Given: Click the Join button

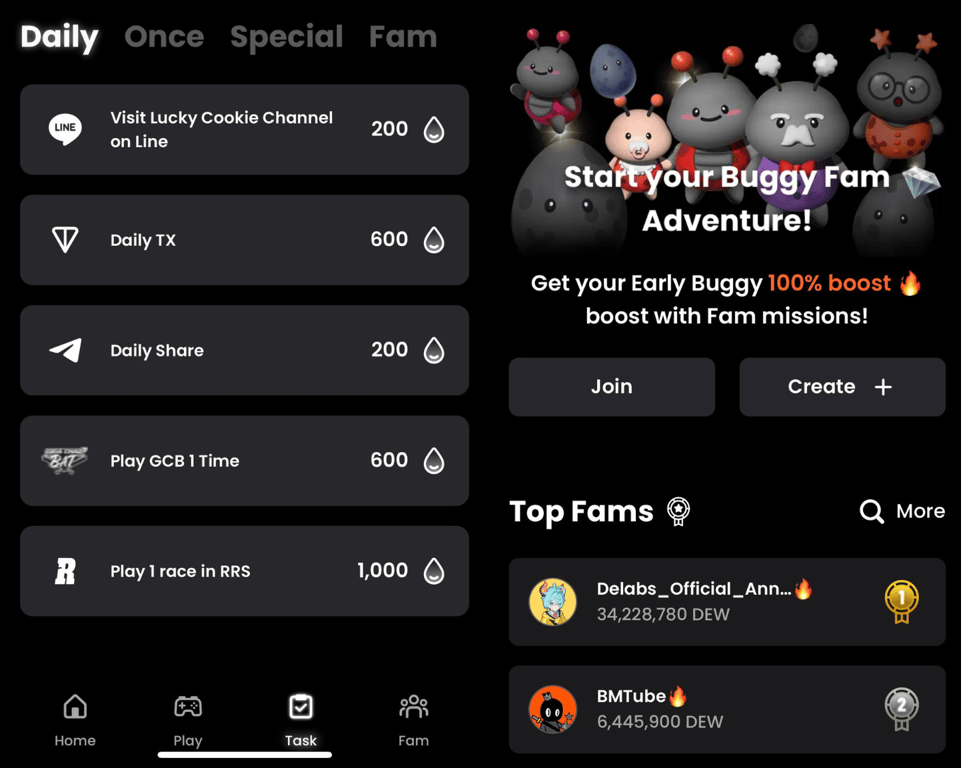Looking at the screenshot, I should (612, 387).
